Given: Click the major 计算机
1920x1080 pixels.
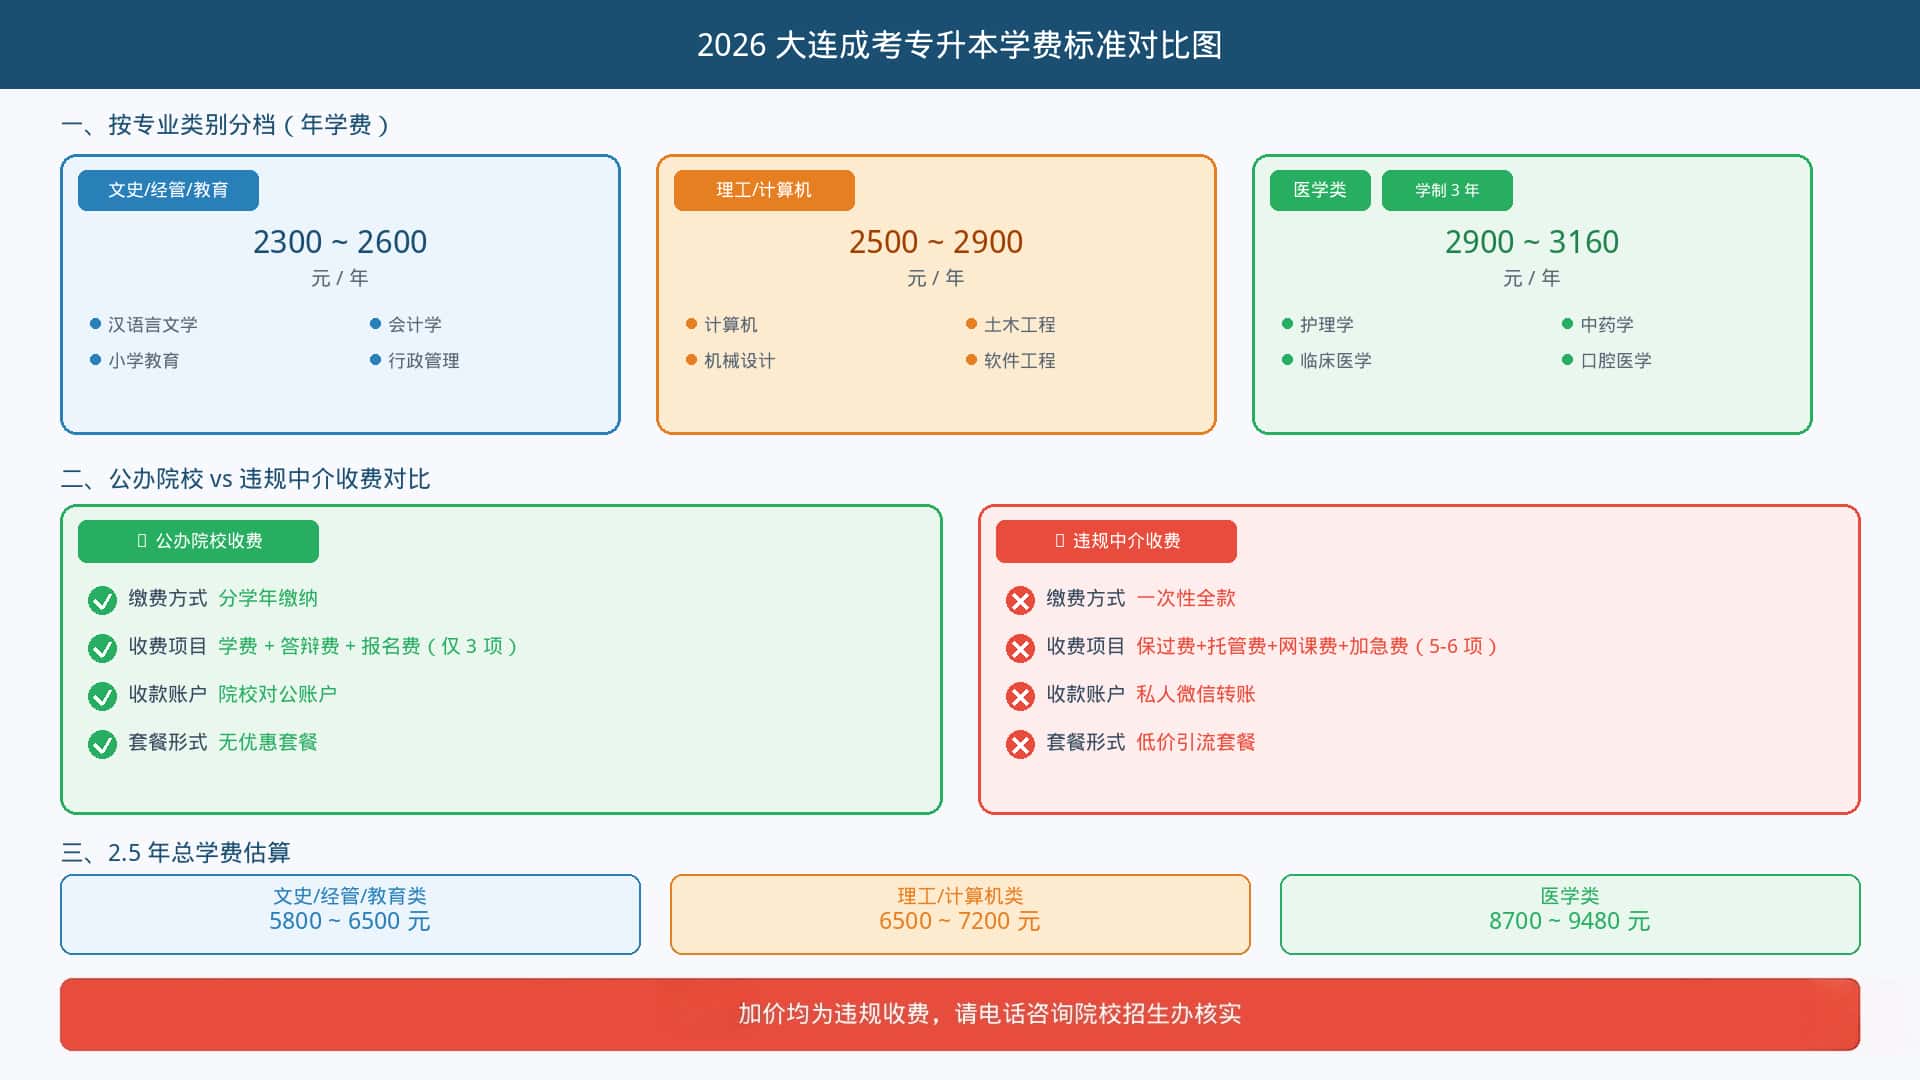Looking at the screenshot, I should 731,325.
